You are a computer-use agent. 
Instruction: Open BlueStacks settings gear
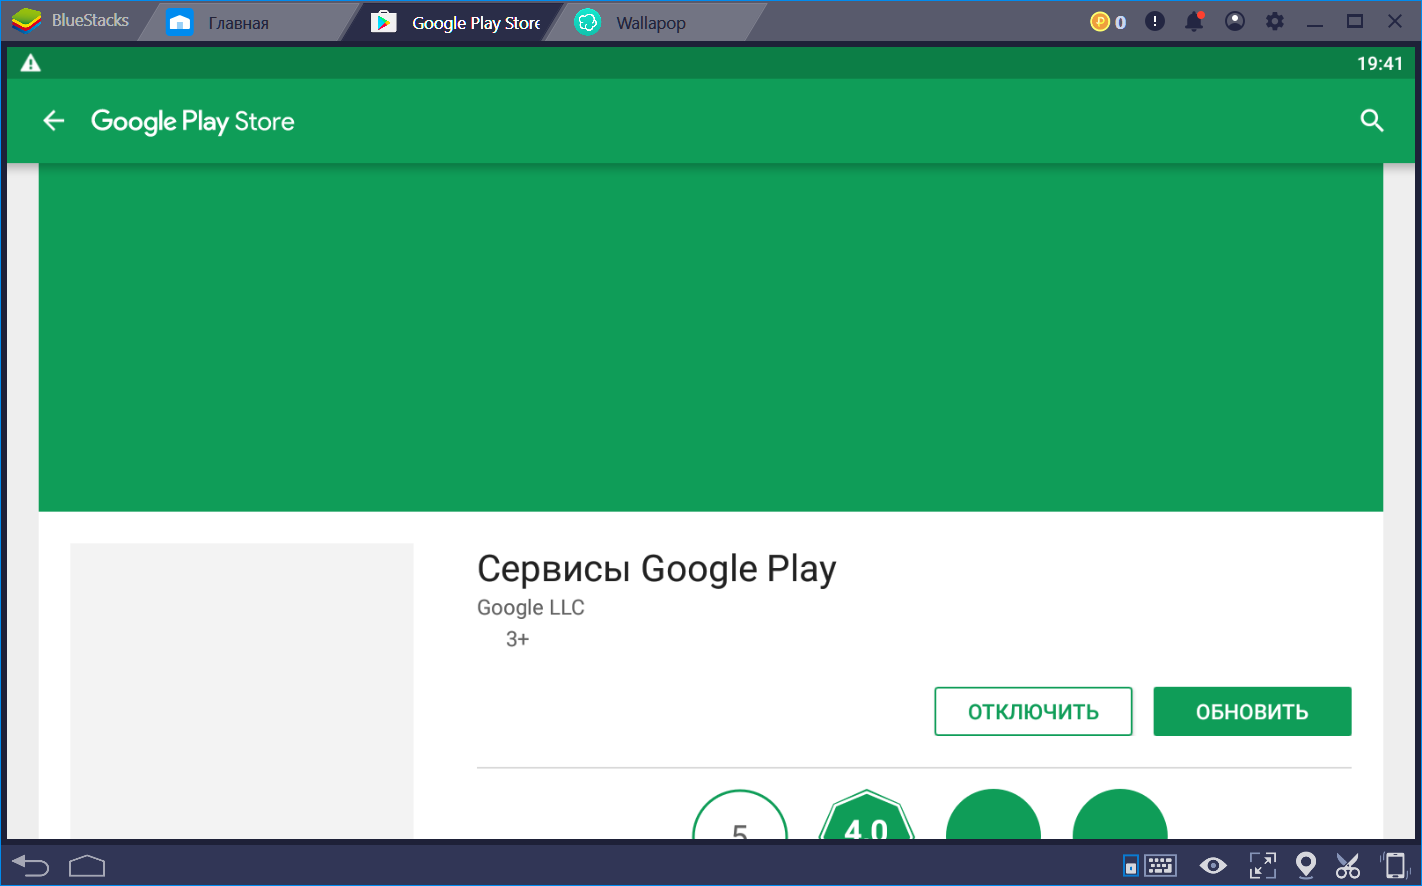tap(1275, 21)
